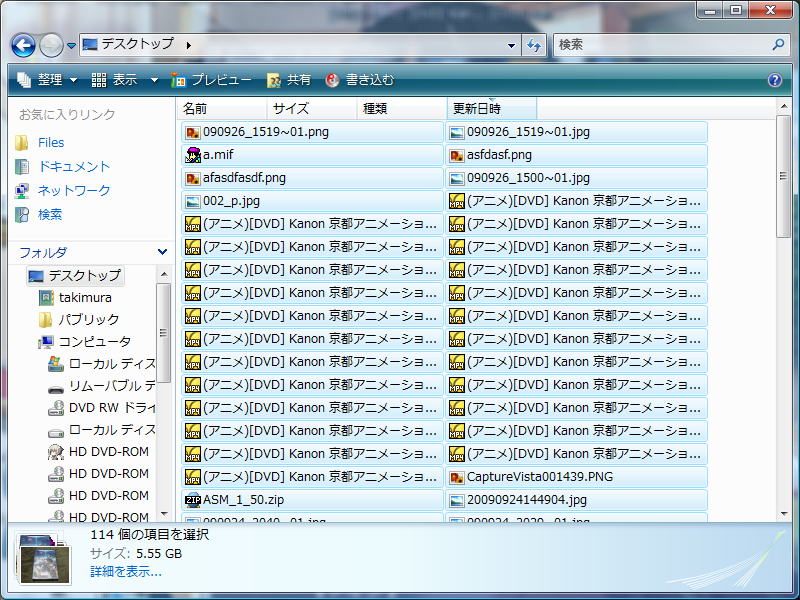Sort by the 更新日時 column header

click(x=491, y=109)
